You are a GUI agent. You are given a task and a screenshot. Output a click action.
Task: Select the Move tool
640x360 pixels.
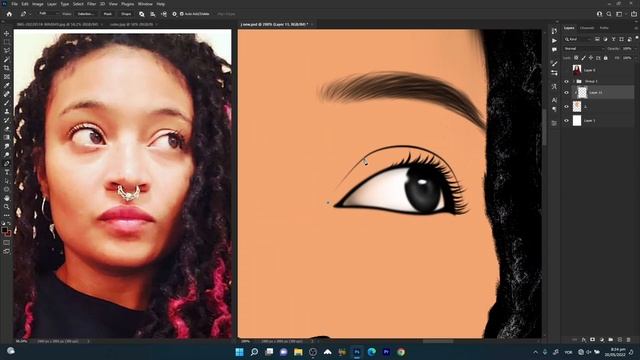pos(7,33)
